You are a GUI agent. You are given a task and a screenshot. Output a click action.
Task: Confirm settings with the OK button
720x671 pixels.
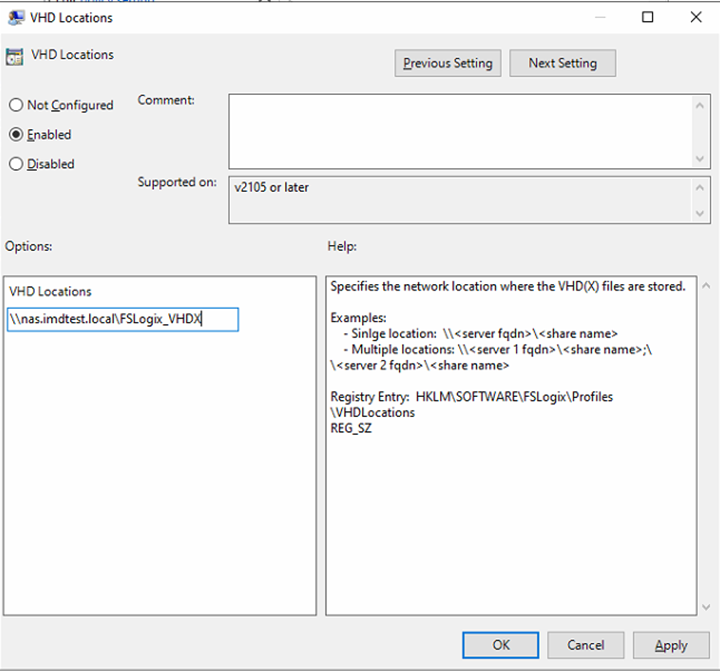tap(500, 645)
